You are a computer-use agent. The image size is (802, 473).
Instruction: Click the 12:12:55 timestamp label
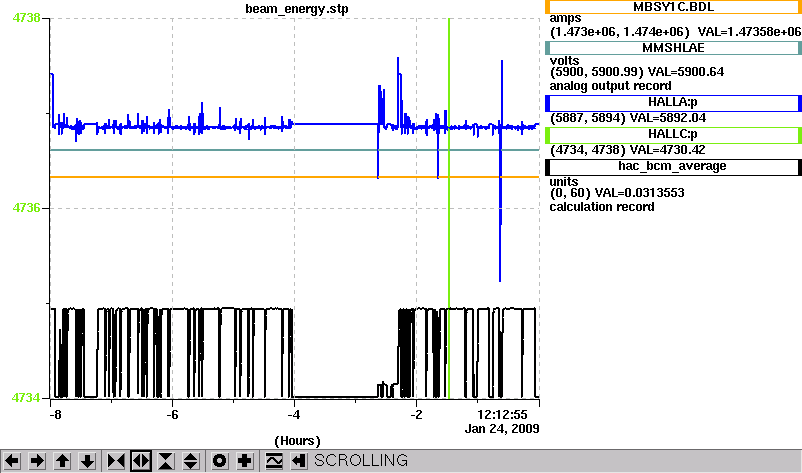pos(502,415)
